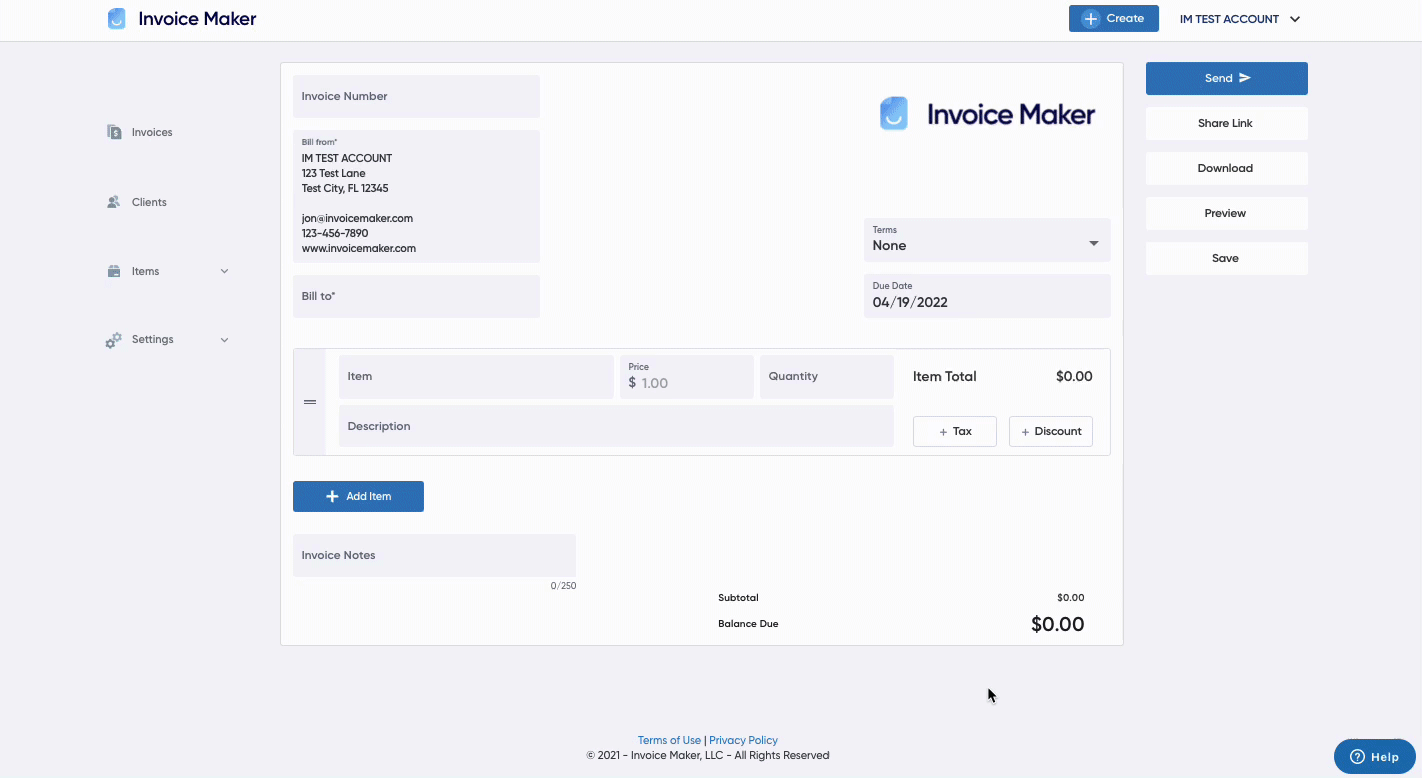This screenshot has width=1422, height=778.
Task: Click the Items box icon in sidebar
Action: click(x=114, y=271)
